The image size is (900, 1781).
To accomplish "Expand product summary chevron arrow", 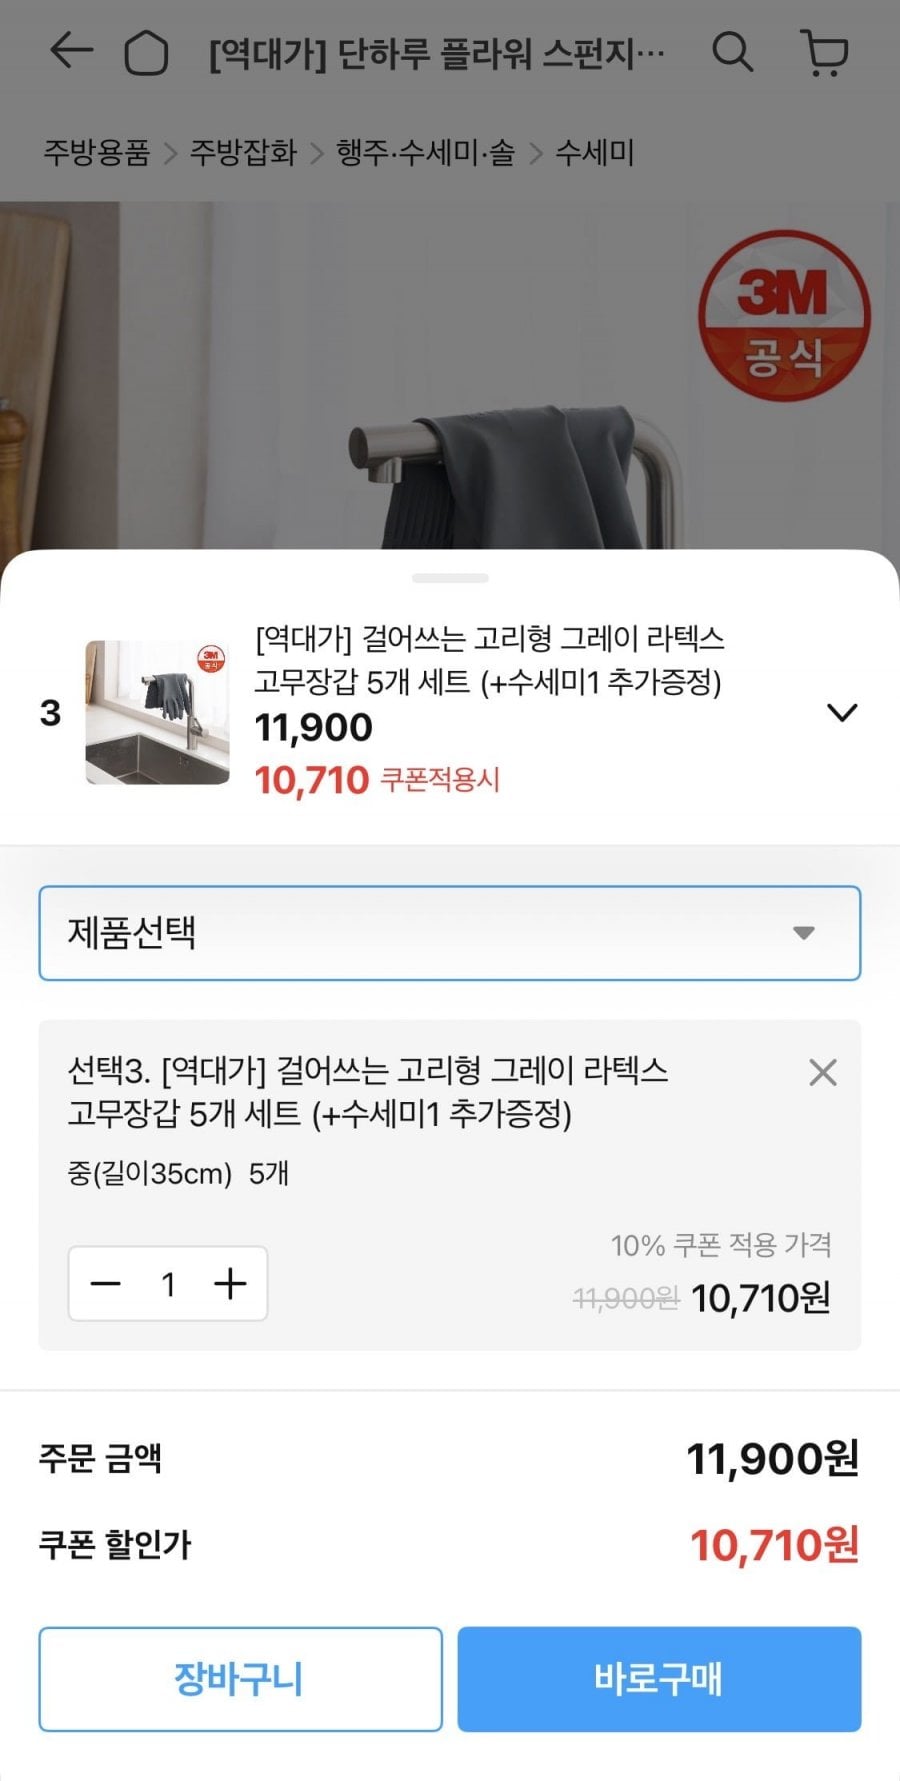I will [842, 713].
